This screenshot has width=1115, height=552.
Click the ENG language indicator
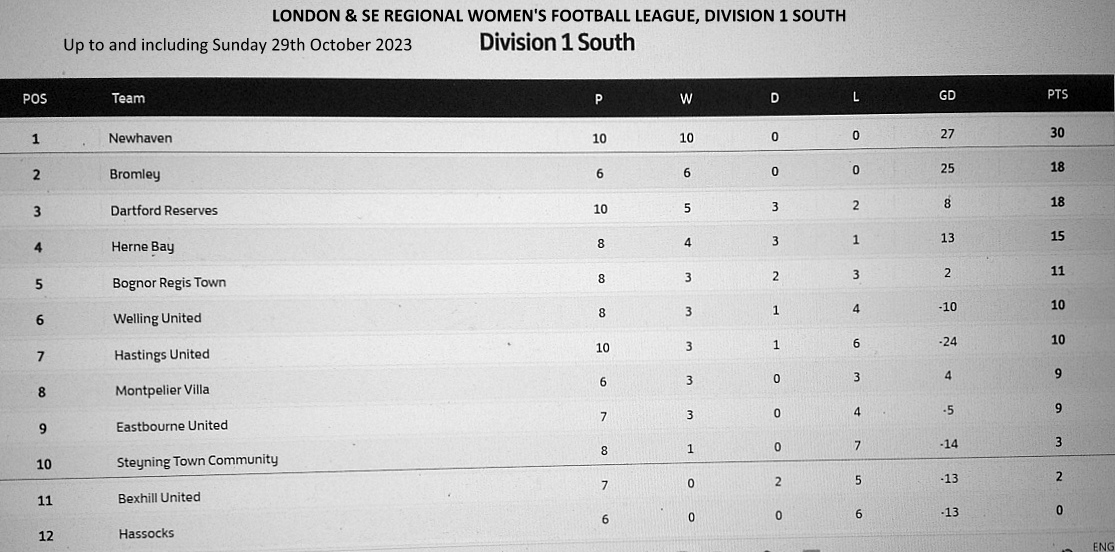click(x=1103, y=546)
